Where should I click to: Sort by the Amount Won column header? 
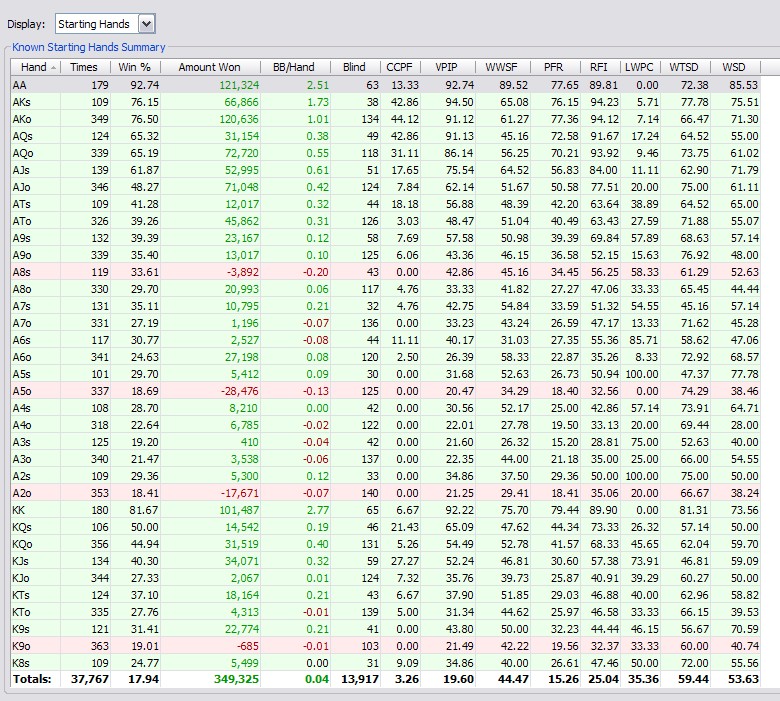(210, 67)
